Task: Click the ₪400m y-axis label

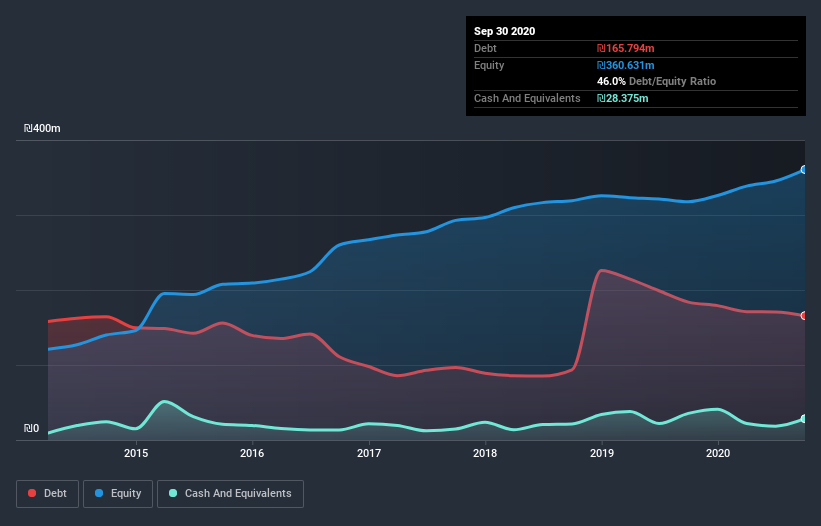Action: pos(42,128)
